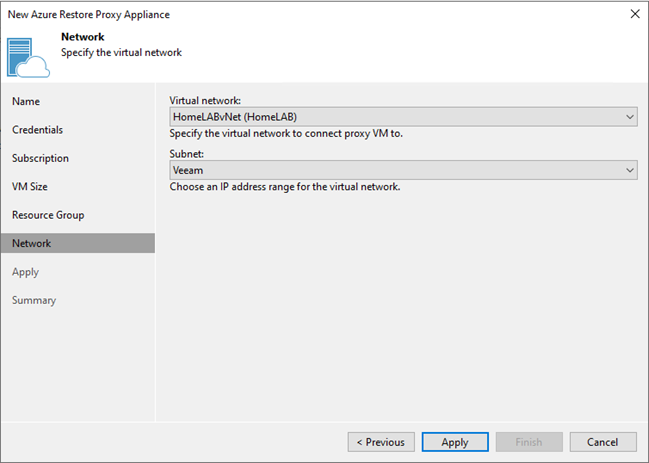Open the HomeLABvNet (HomeLAB) combo box

click(403, 117)
